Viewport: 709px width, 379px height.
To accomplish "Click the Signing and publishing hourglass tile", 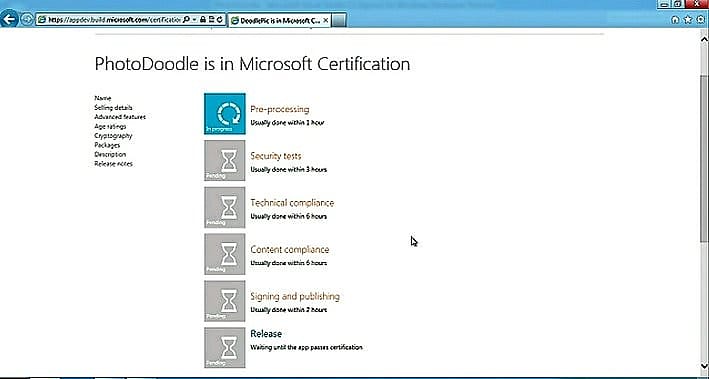I will (x=225, y=301).
